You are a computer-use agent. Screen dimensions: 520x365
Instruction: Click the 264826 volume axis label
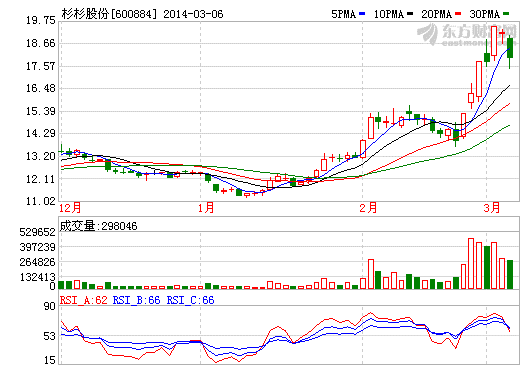click(37, 262)
